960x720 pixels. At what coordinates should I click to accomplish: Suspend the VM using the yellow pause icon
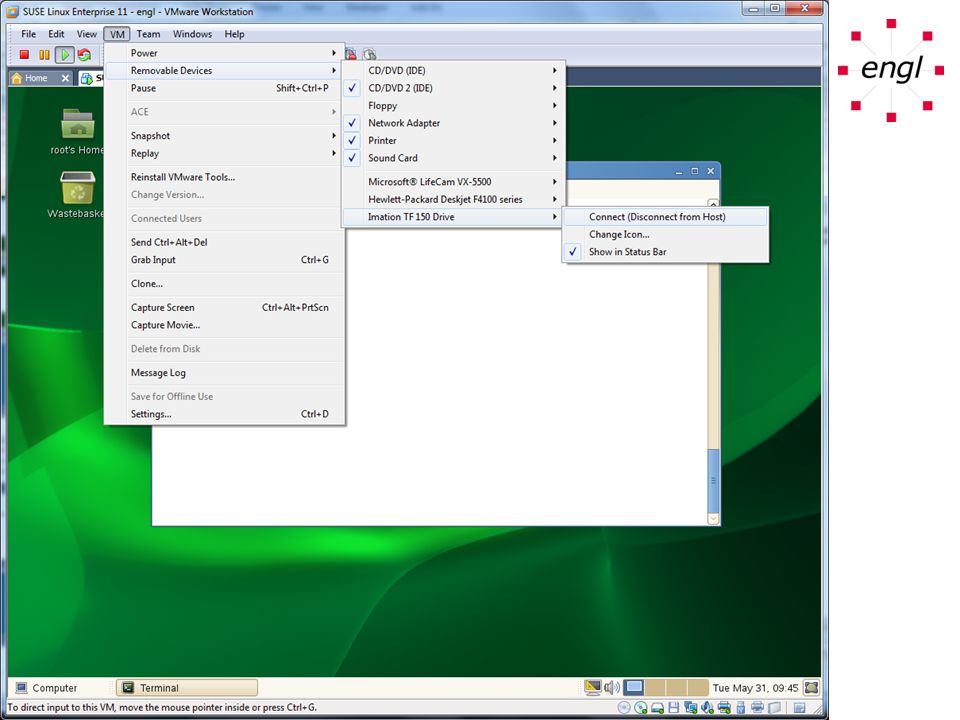point(44,54)
